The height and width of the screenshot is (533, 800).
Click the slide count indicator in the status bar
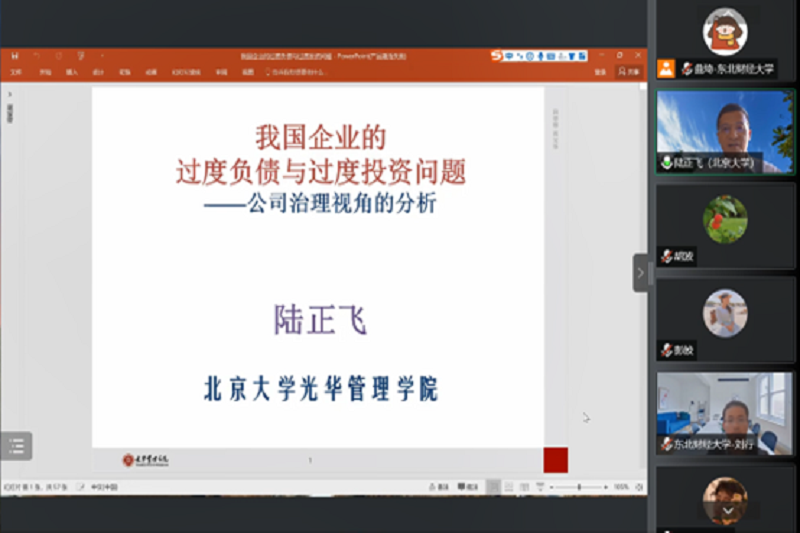pyautogui.click(x=35, y=487)
